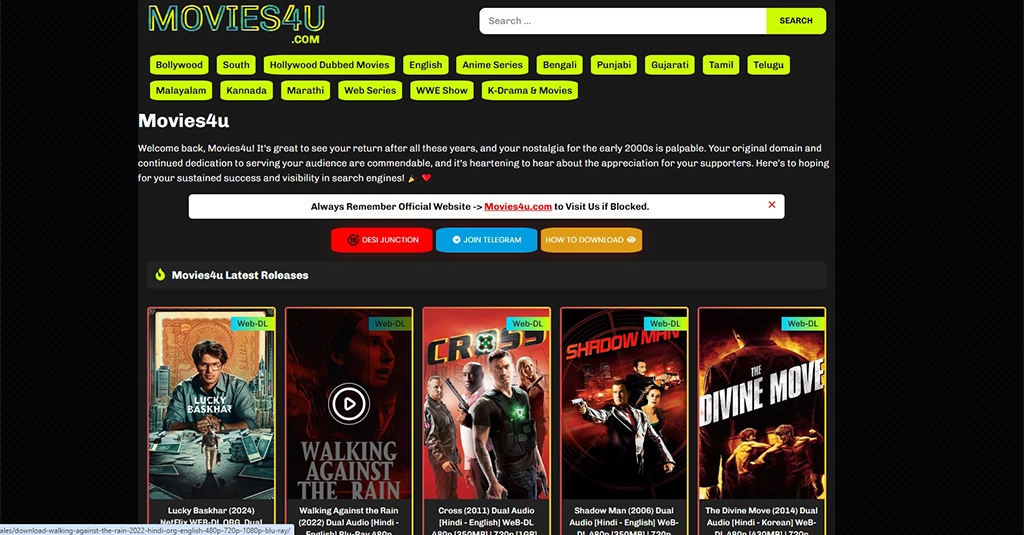Browse the Anime Series category
The width and height of the screenshot is (1024, 535).
point(492,65)
